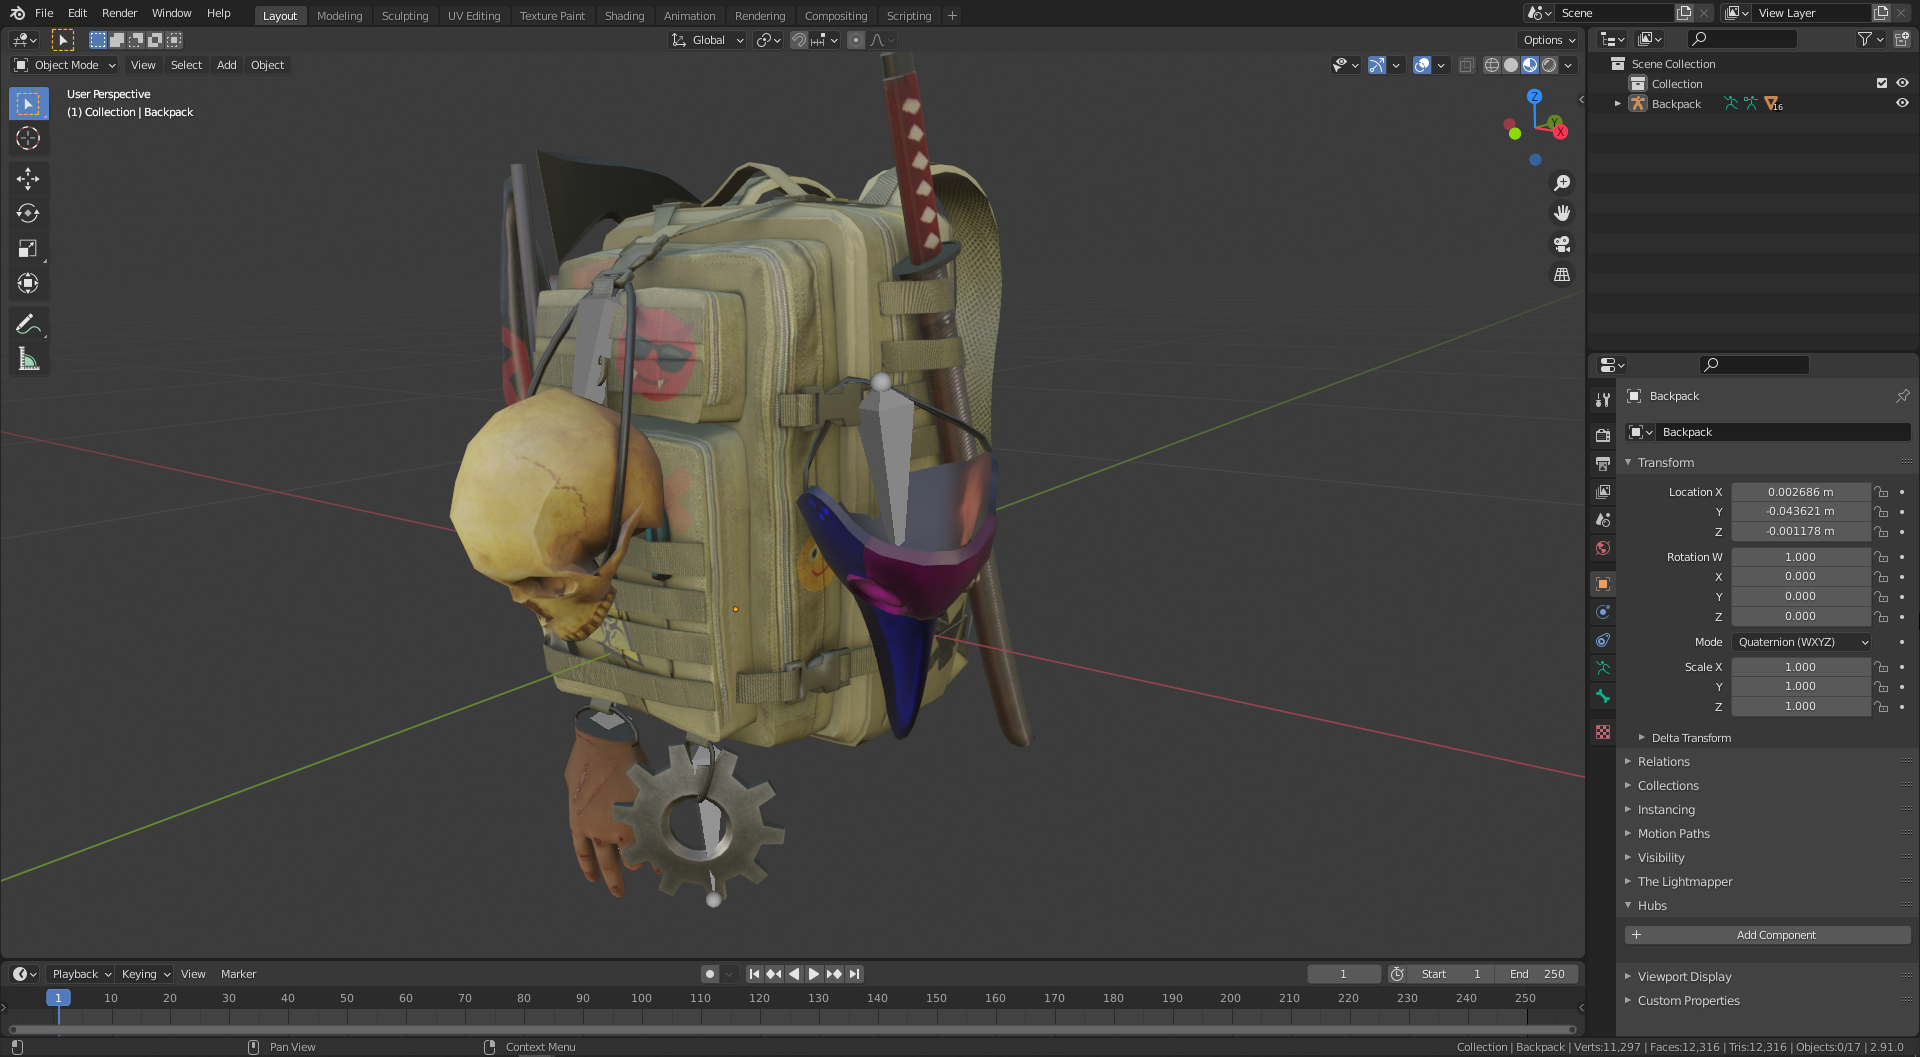
Task: Expand the Delta Transform section
Action: tap(1690, 737)
